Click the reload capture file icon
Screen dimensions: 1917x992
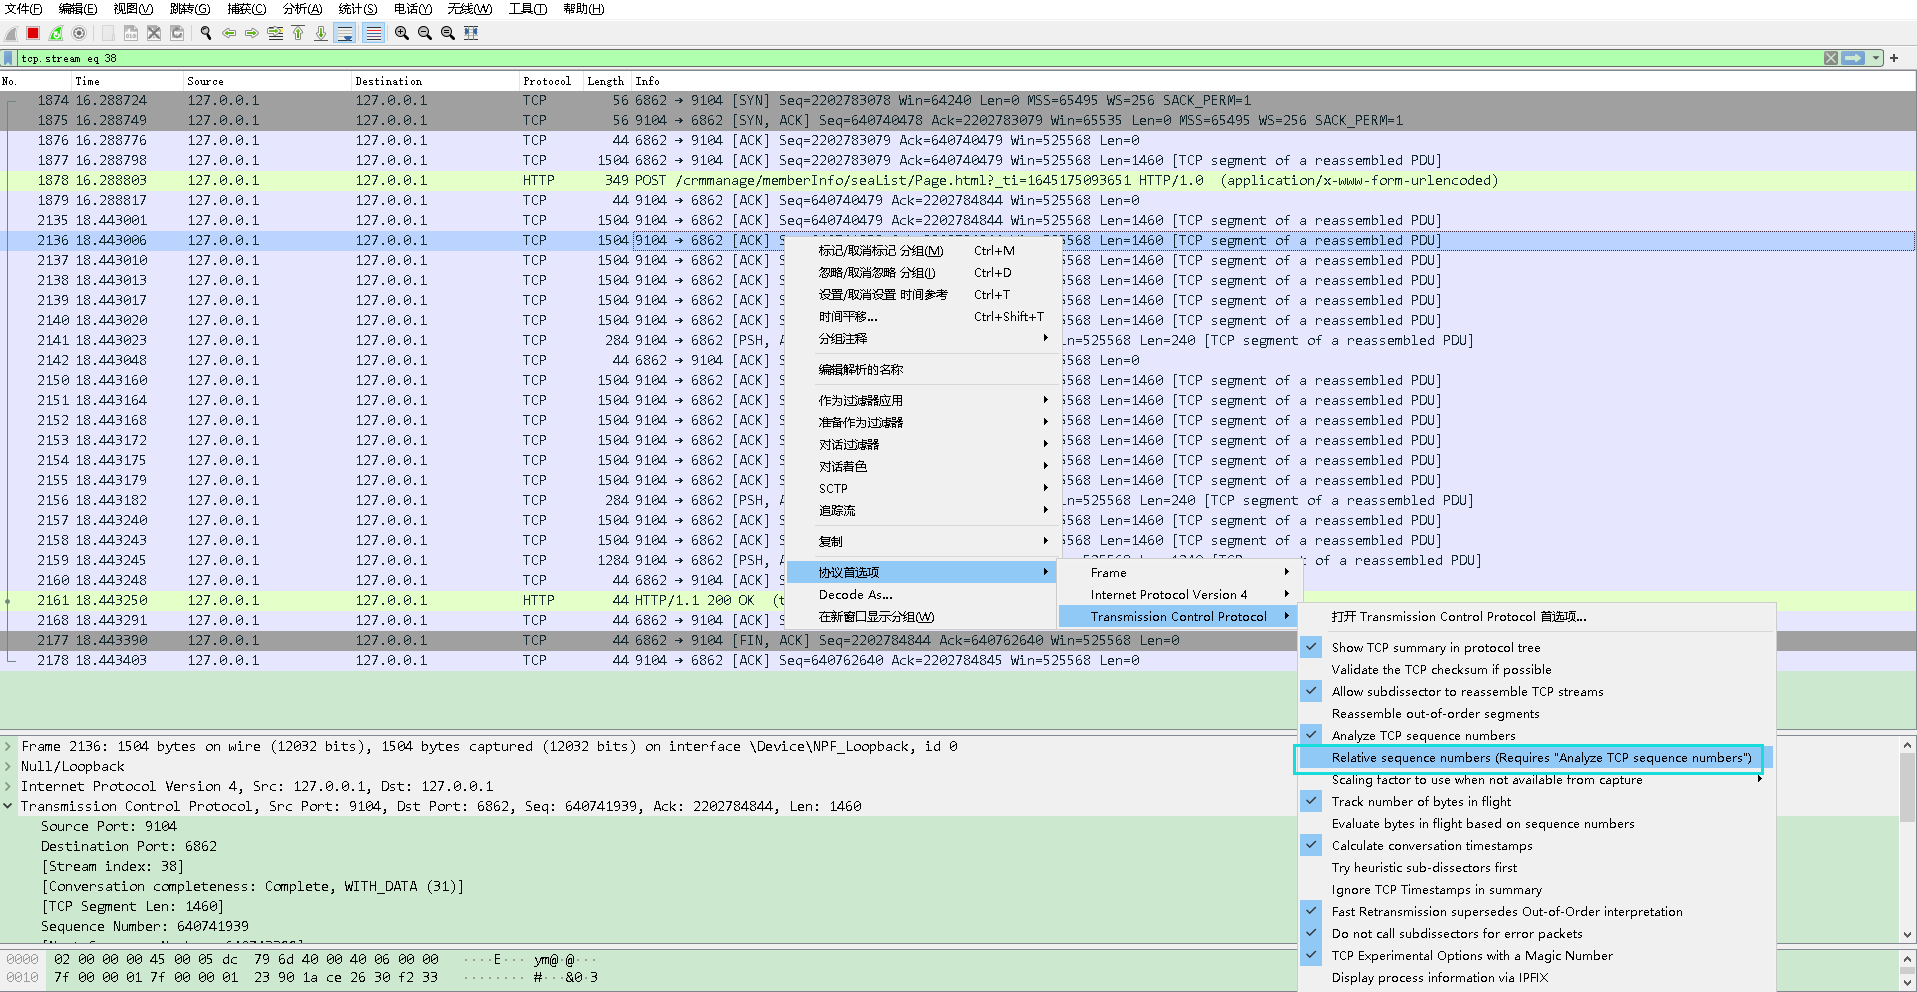coord(177,33)
